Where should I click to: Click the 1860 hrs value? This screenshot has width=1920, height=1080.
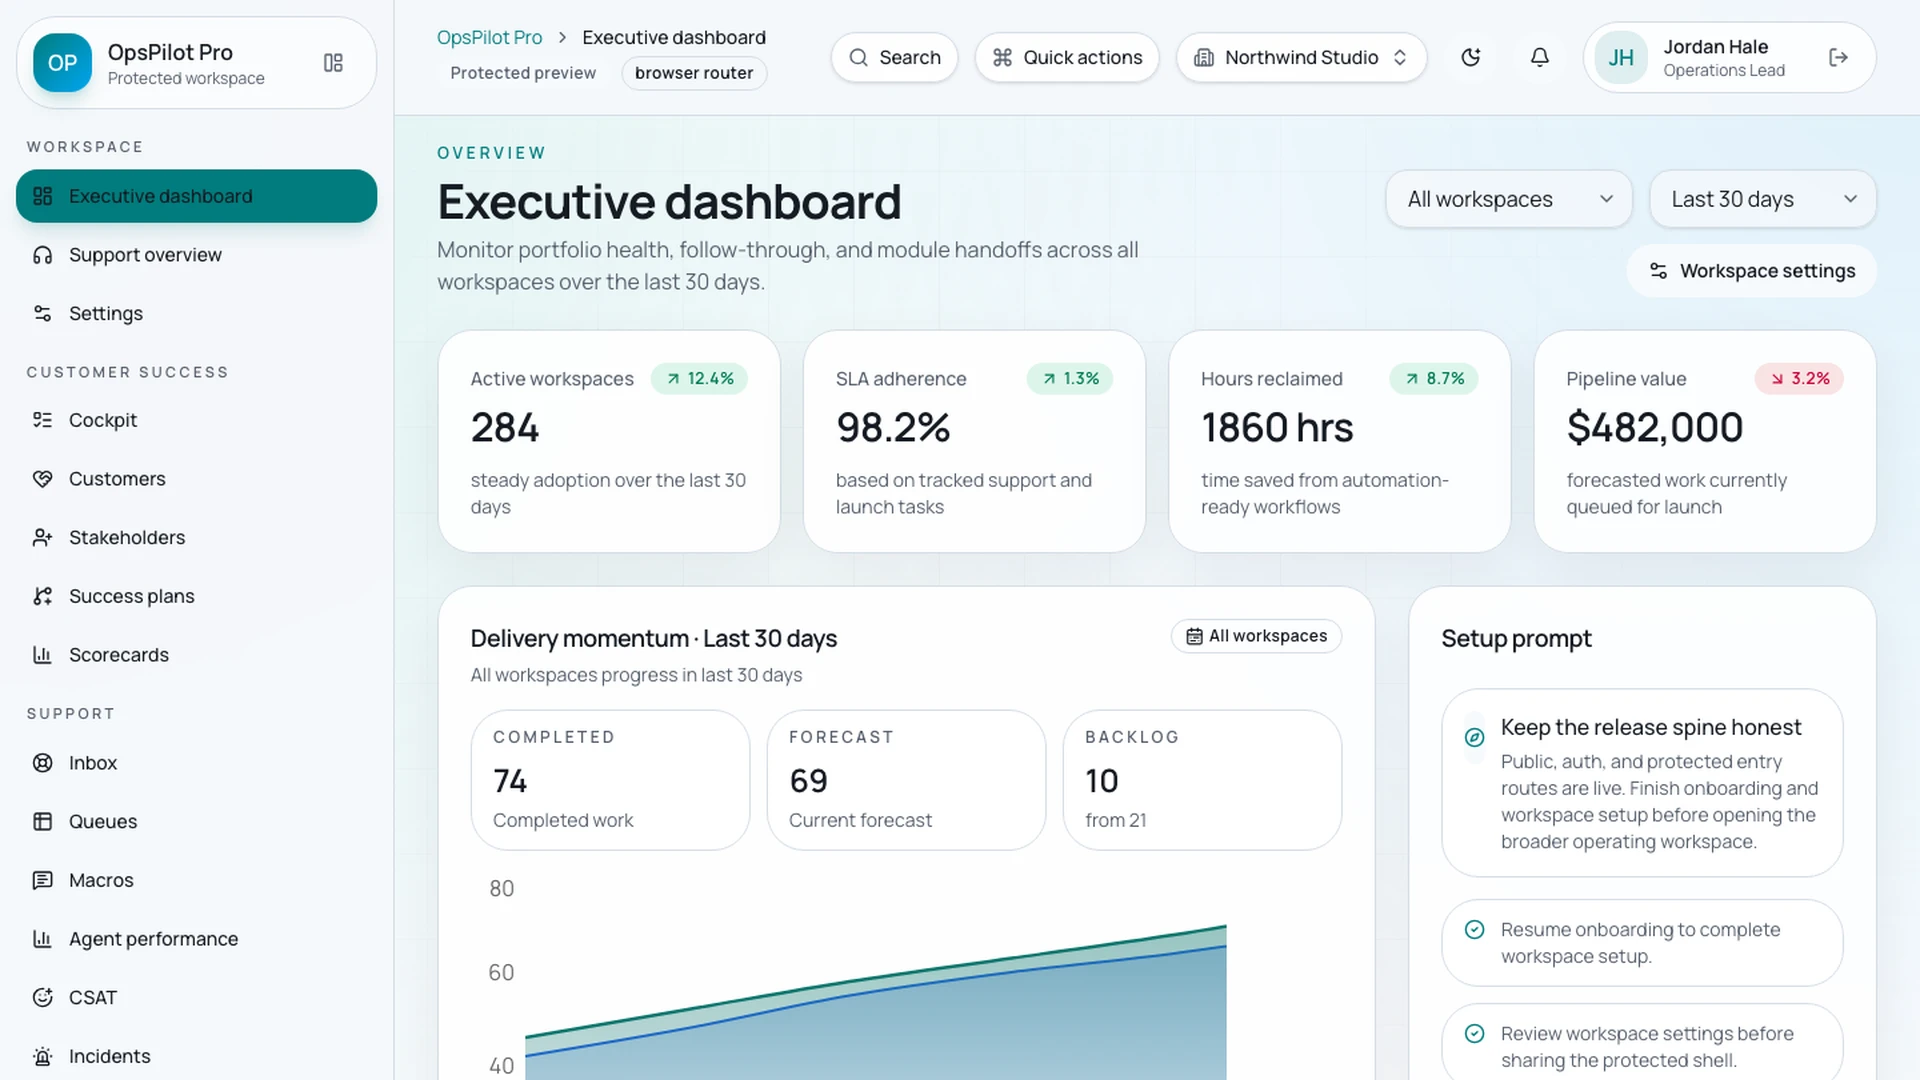1277,428
